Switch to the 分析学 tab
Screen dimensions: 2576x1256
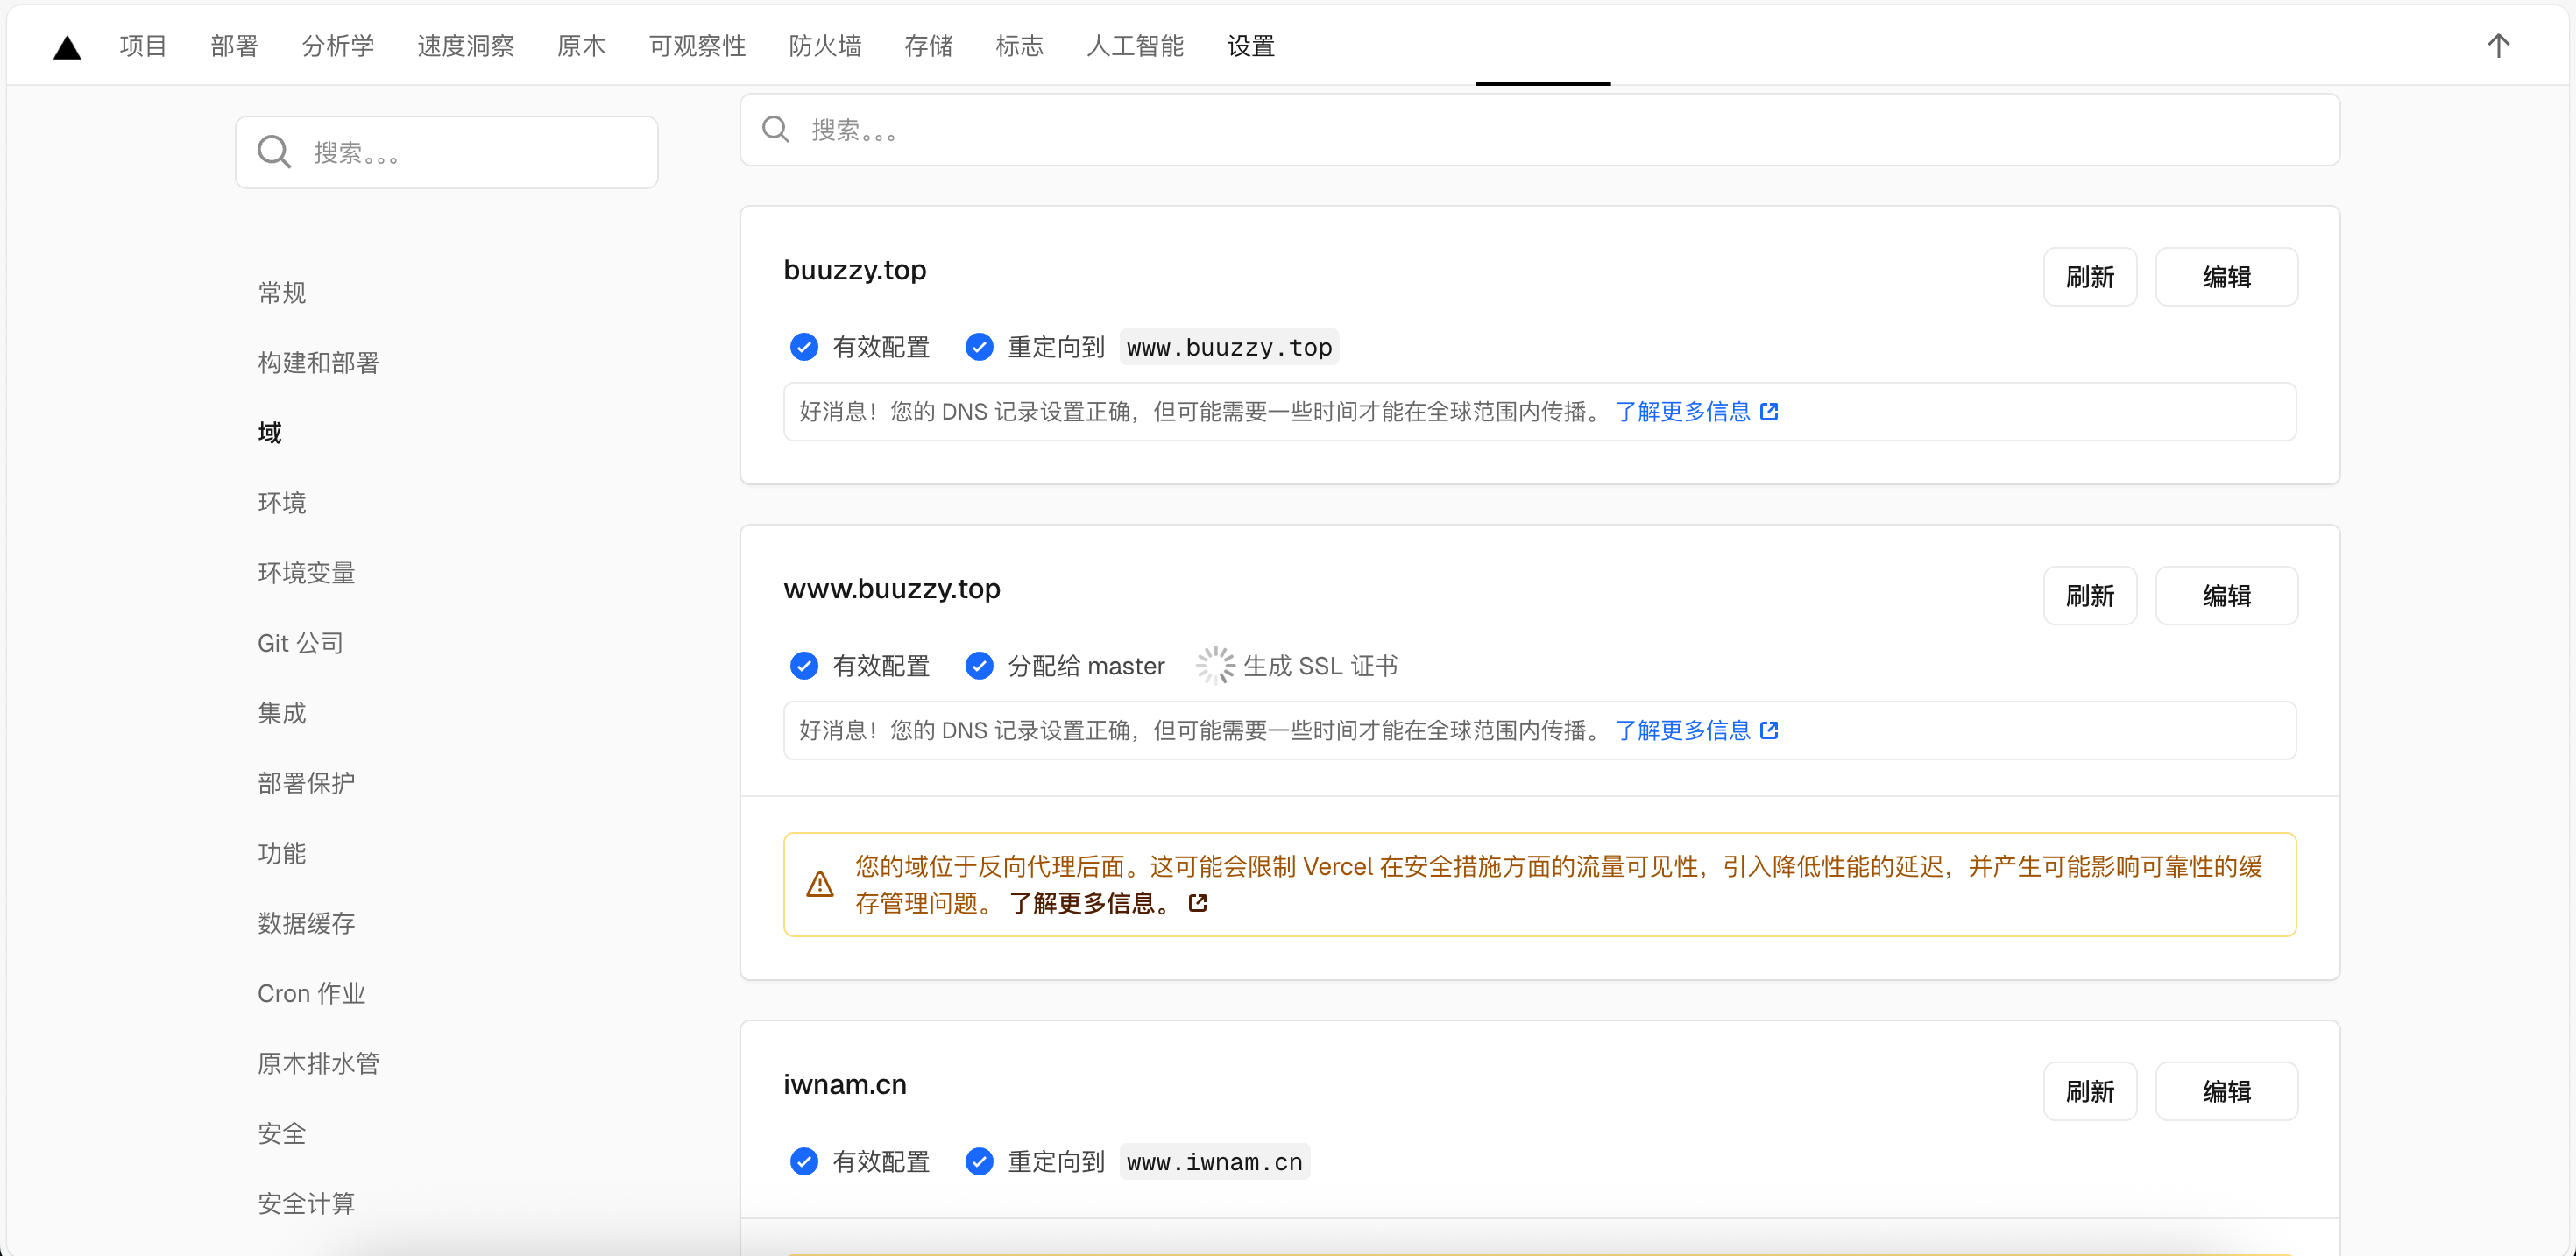(338, 46)
